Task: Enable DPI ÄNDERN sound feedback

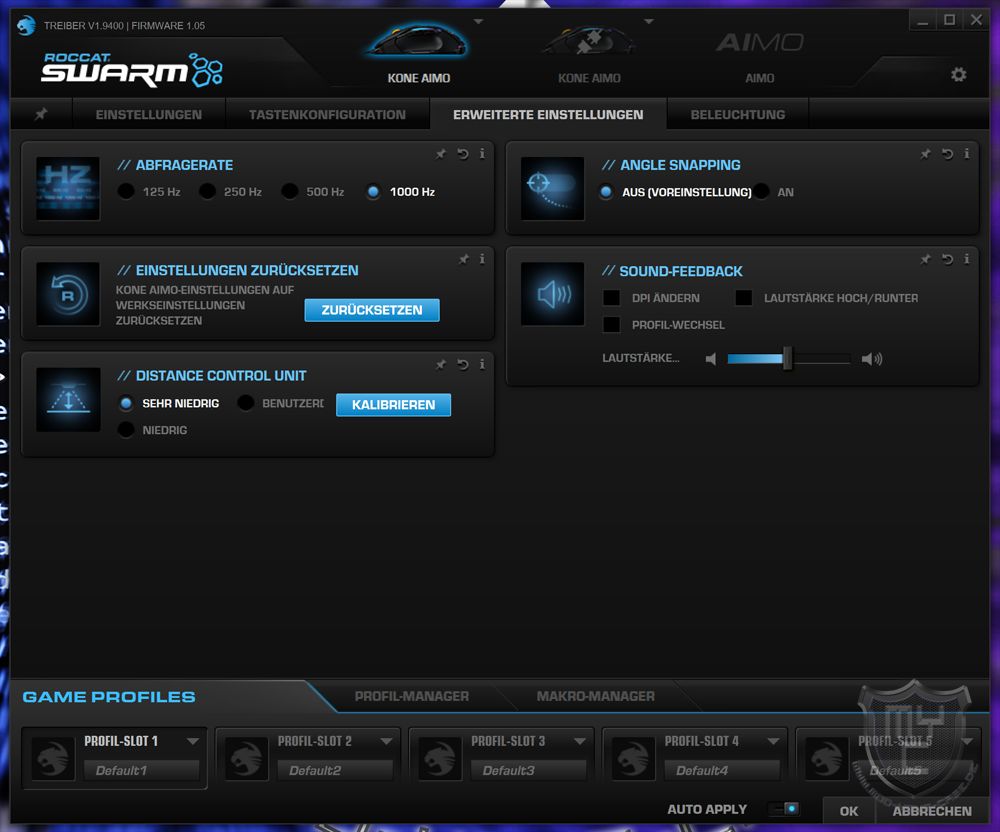Action: tap(611, 298)
